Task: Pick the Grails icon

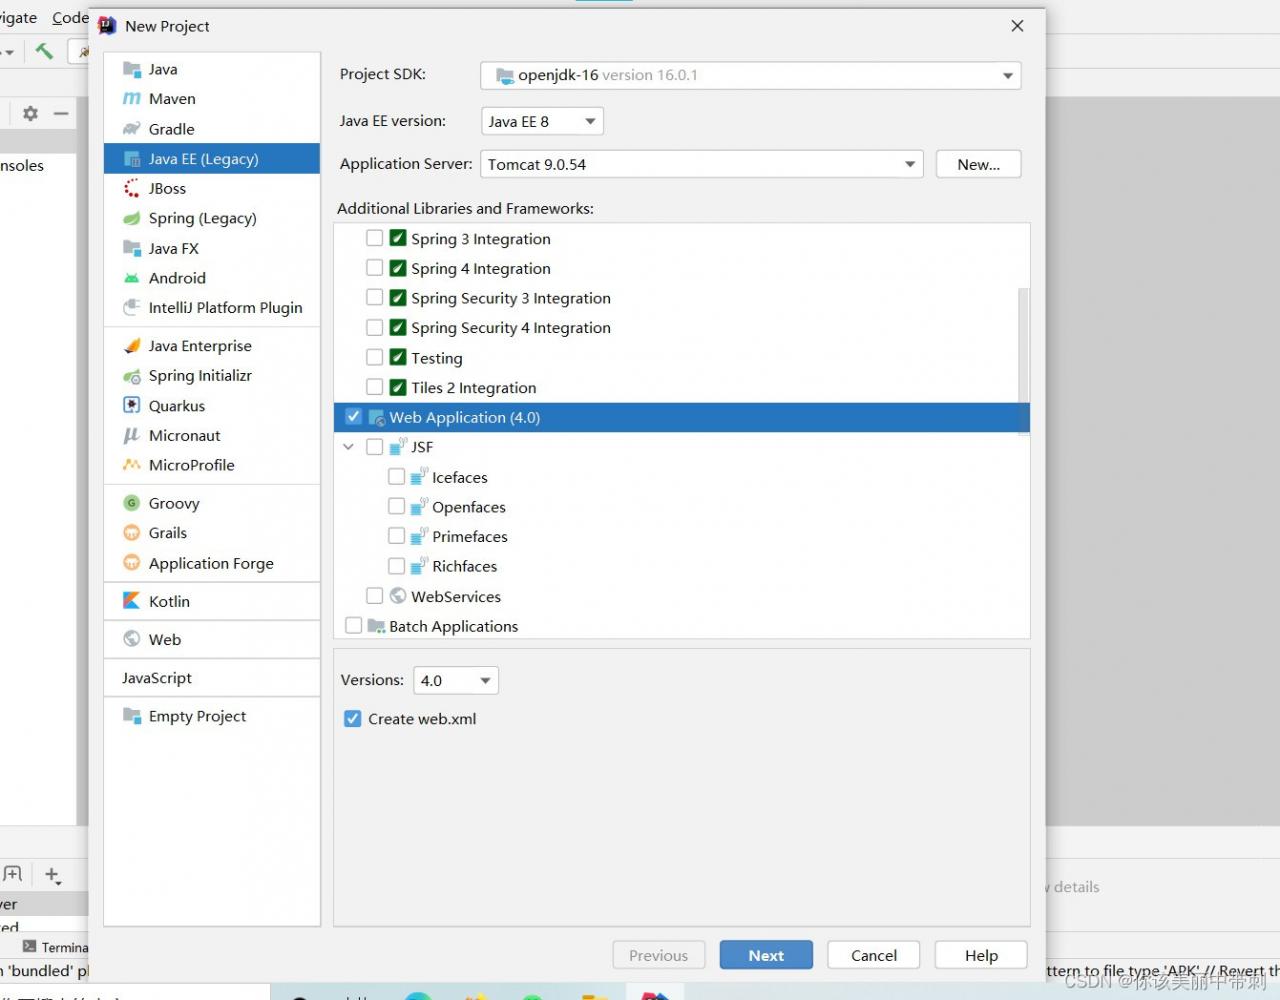Action: tap(131, 533)
